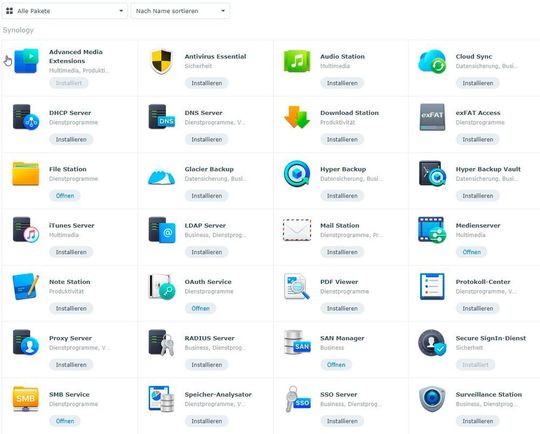Screen dimensions: 540x434
Task: Open File Station with Öffnen button
Action: pos(65,196)
